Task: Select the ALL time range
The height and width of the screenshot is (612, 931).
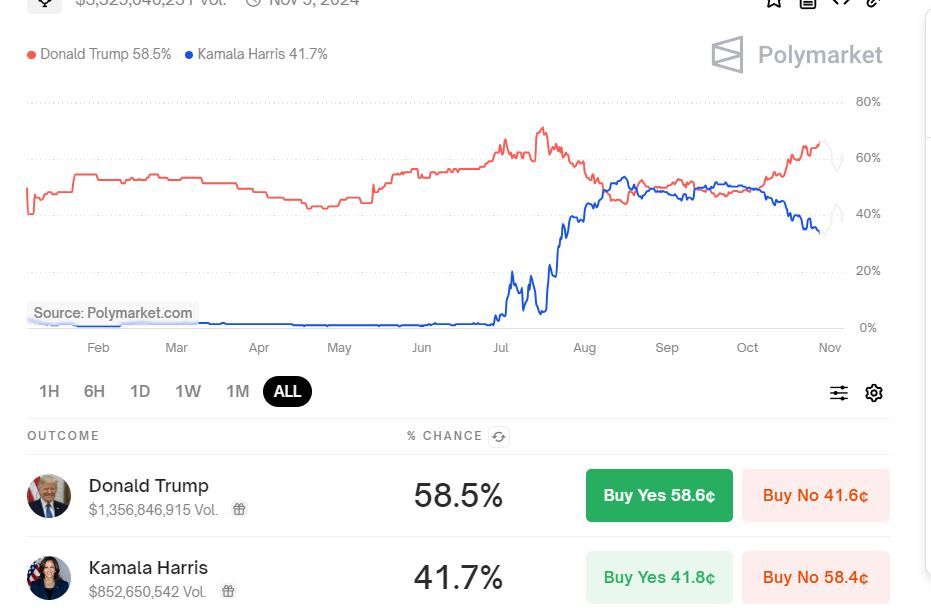Action: [x=287, y=391]
